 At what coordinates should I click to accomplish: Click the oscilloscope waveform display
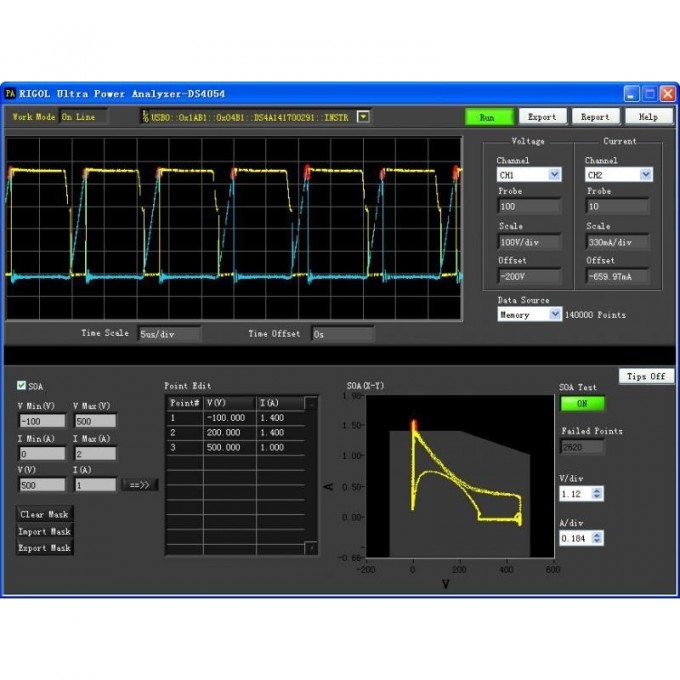point(234,229)
